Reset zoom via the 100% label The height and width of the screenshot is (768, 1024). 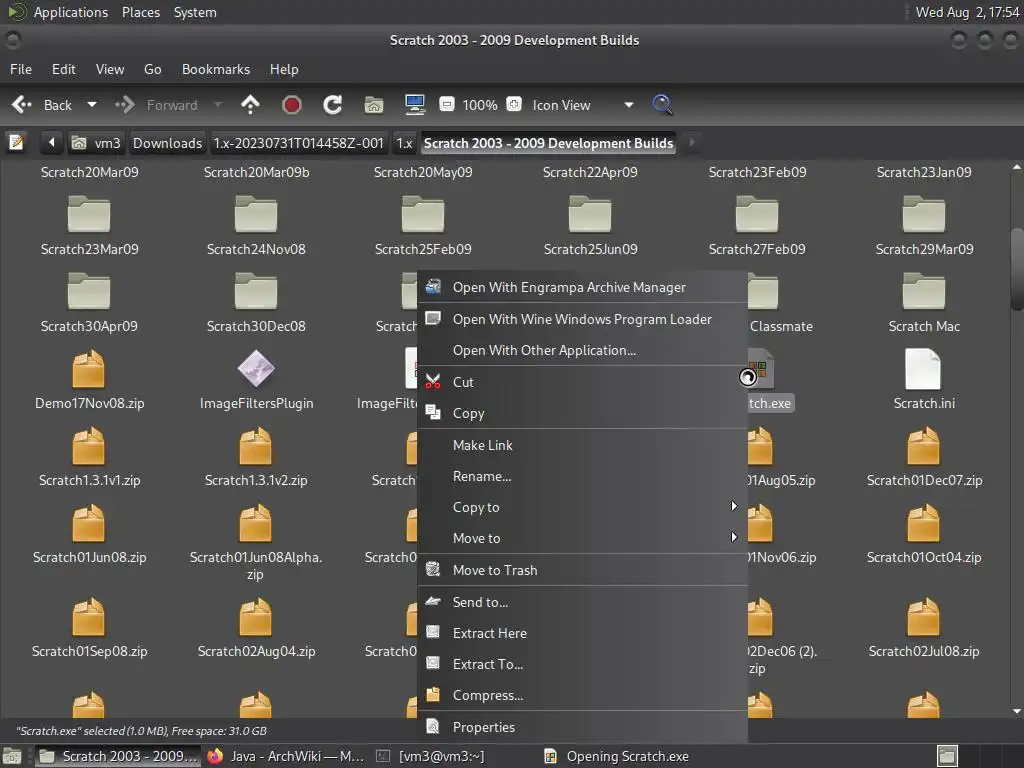tap(480, 105)
